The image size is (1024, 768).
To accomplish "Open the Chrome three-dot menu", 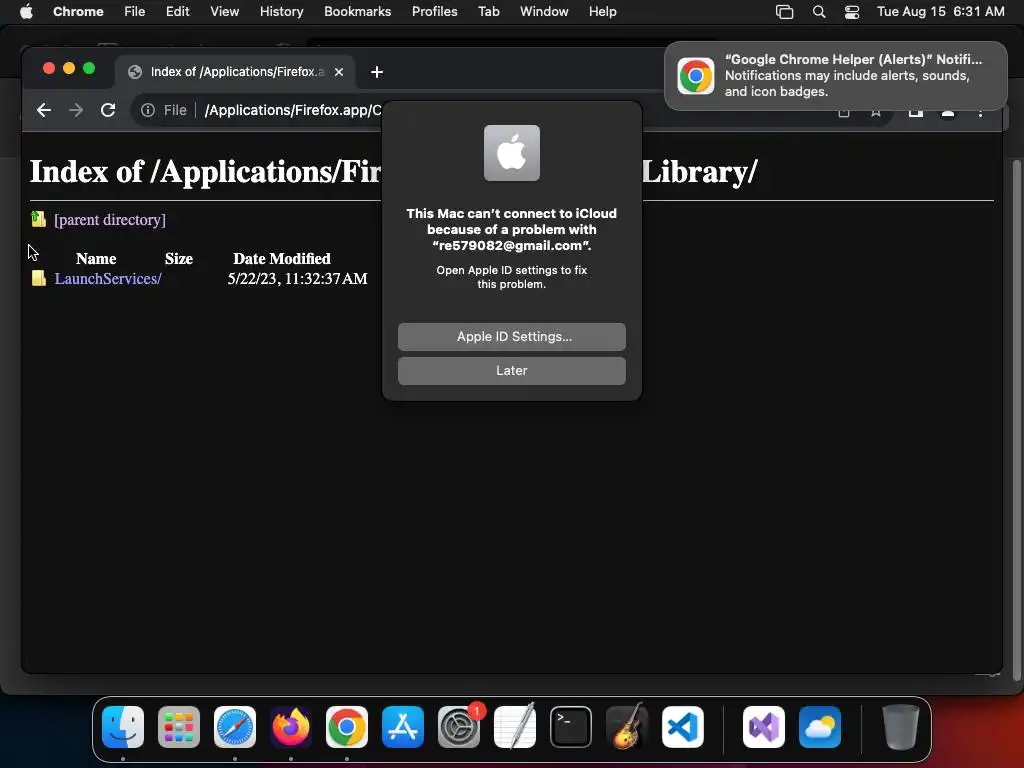I will [980, 112].
